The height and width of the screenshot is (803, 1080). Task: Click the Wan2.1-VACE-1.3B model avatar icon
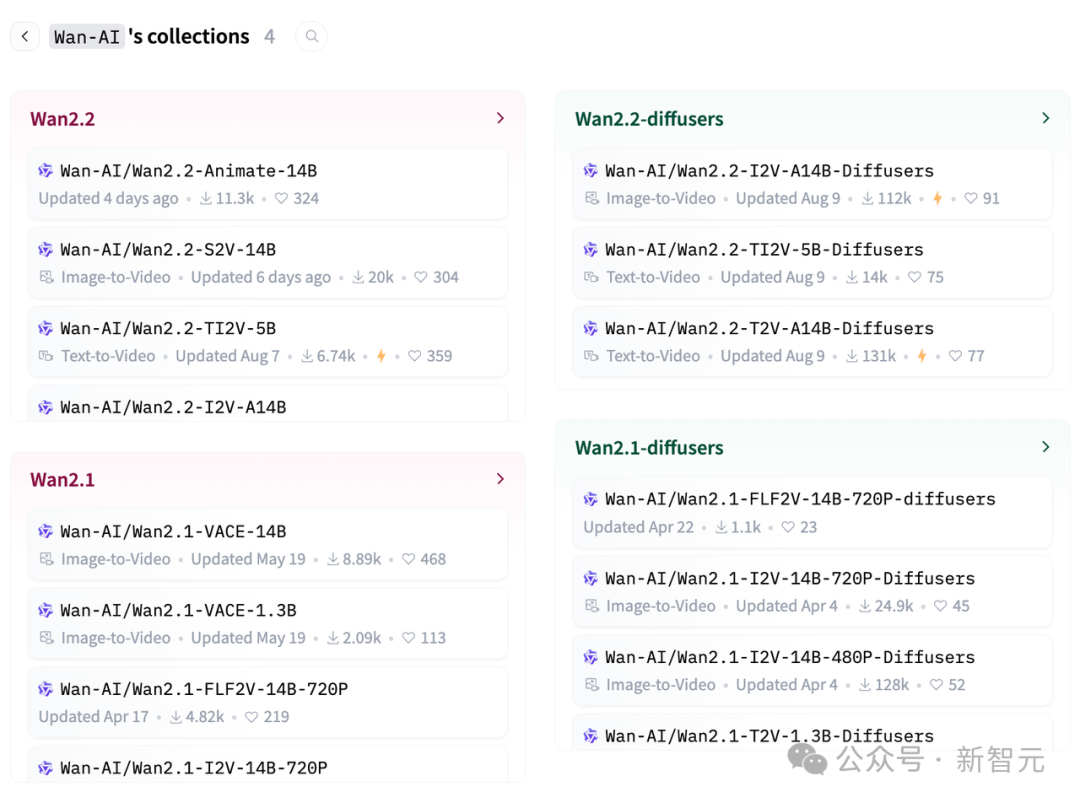[45, 610]
